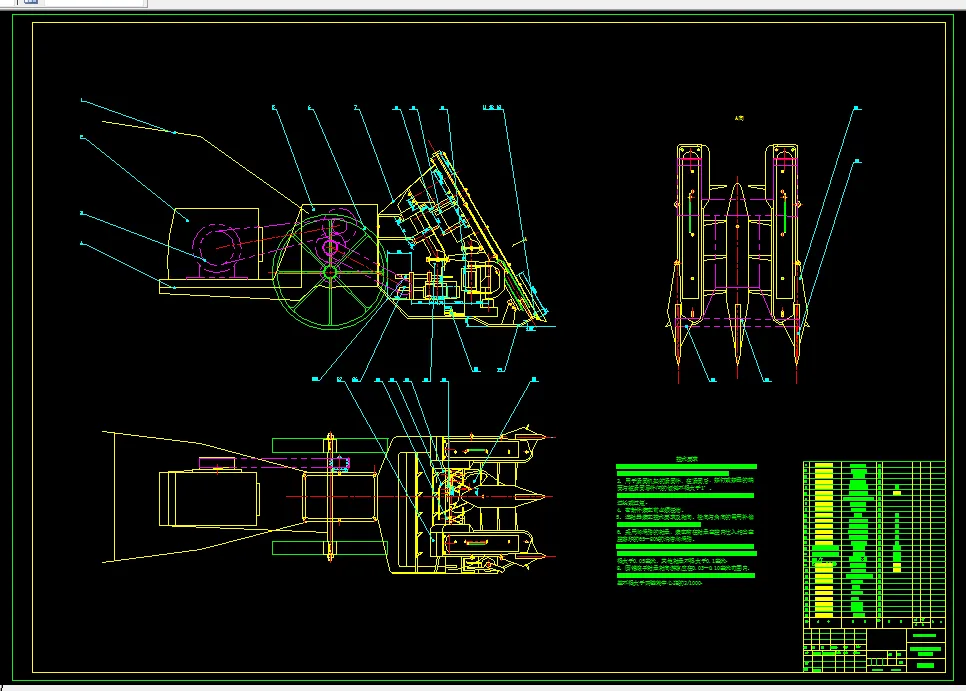Click the title block in drawing corner
966x691 pixels.
[874, 650]
